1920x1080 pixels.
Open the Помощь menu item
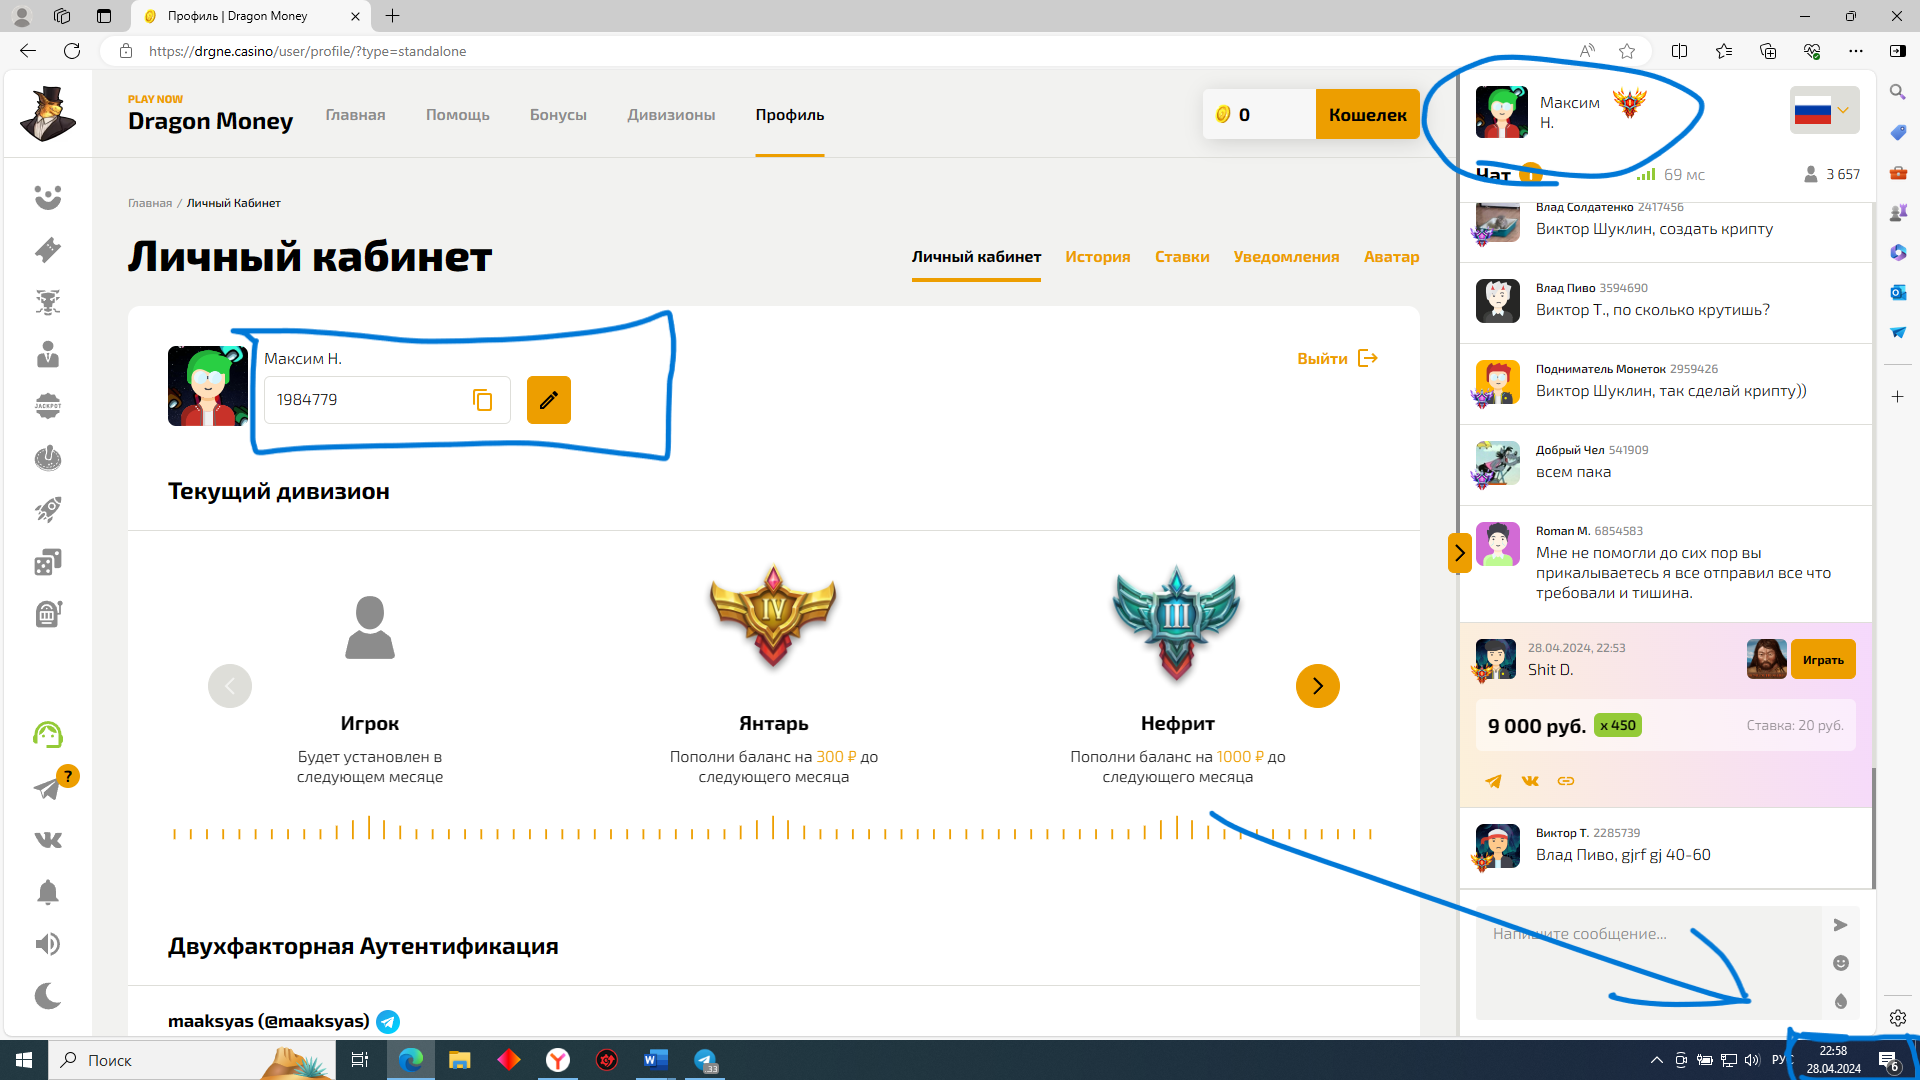(x=457, y=115)
